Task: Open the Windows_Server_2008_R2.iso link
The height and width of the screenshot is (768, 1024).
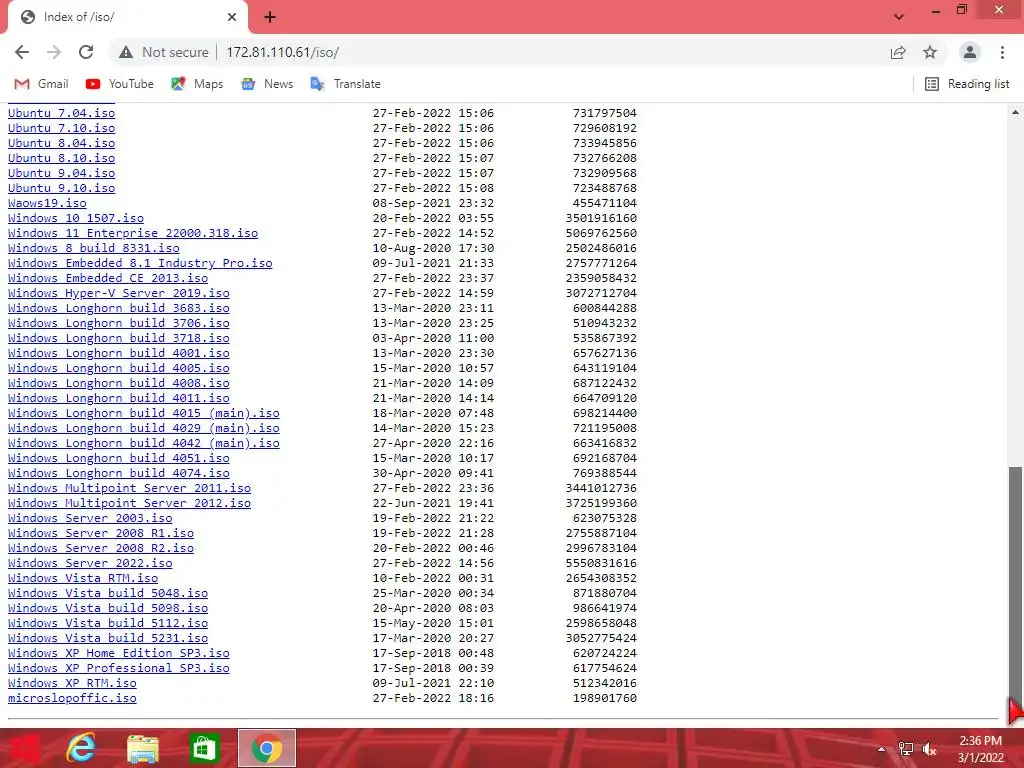Action: (x=101, y=549)
